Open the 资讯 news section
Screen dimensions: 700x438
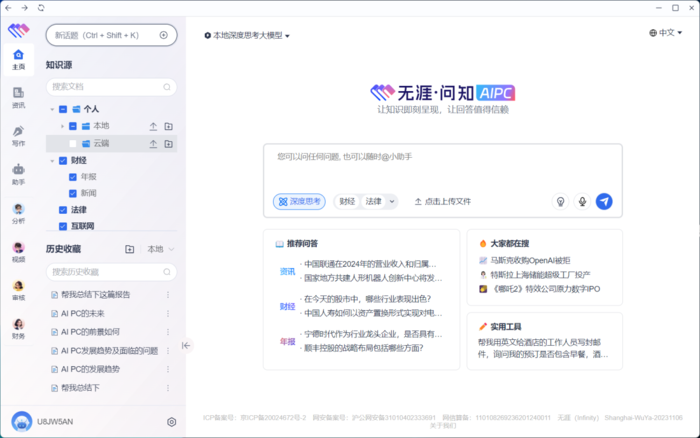18,98
